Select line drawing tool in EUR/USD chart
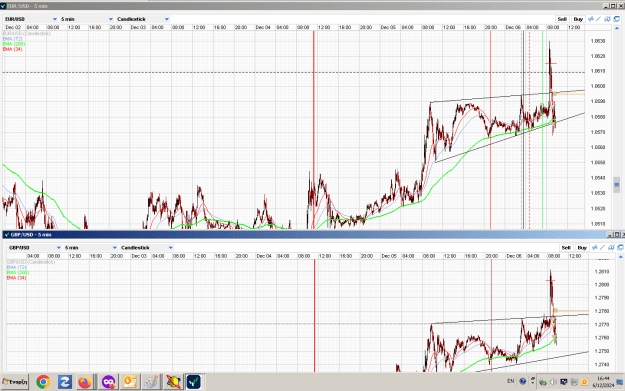 click(x=599, y=19)
